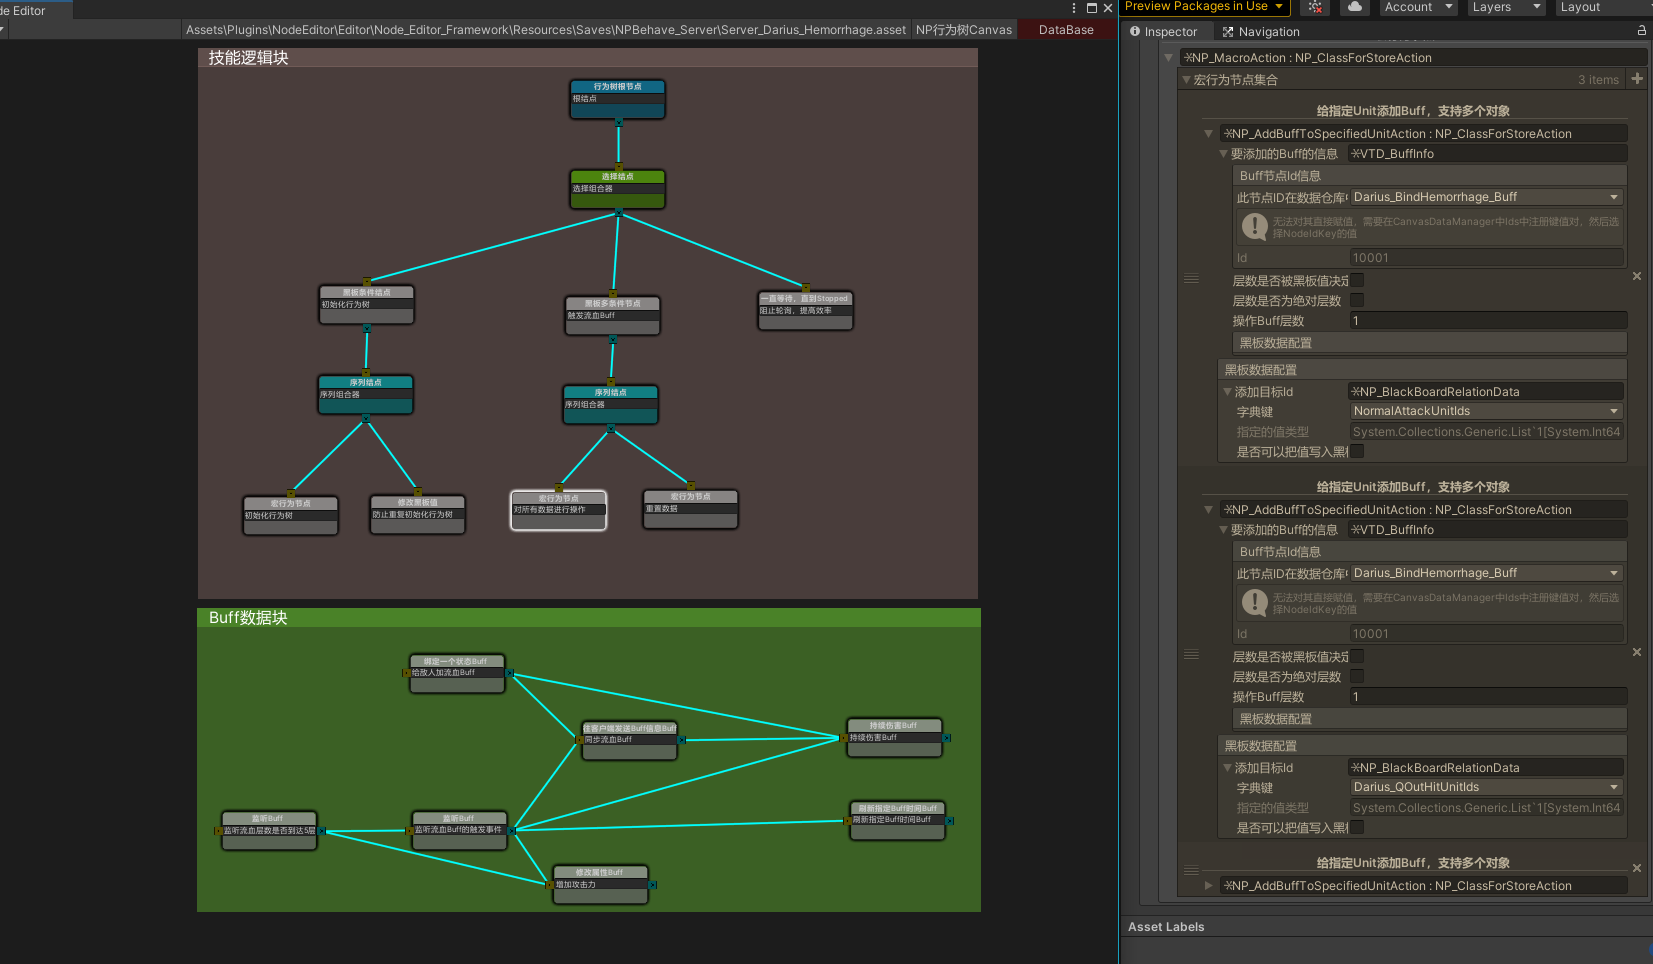Switch to the DataBase tab

tap(1064, 29)
